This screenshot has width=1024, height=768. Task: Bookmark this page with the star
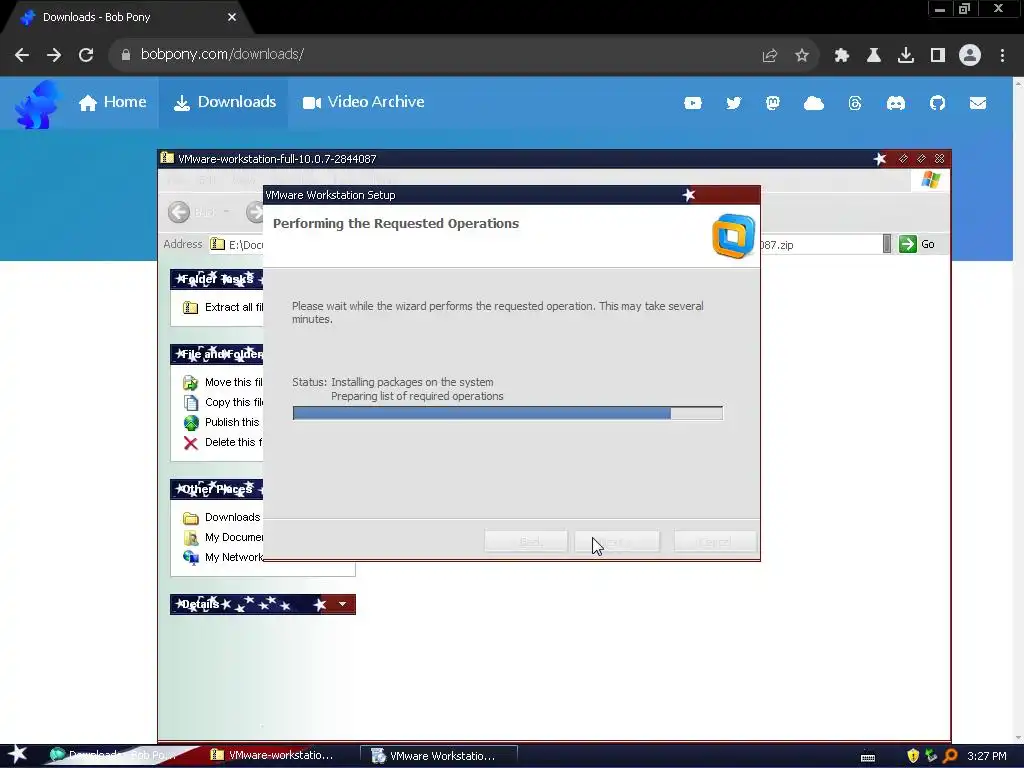802,56
